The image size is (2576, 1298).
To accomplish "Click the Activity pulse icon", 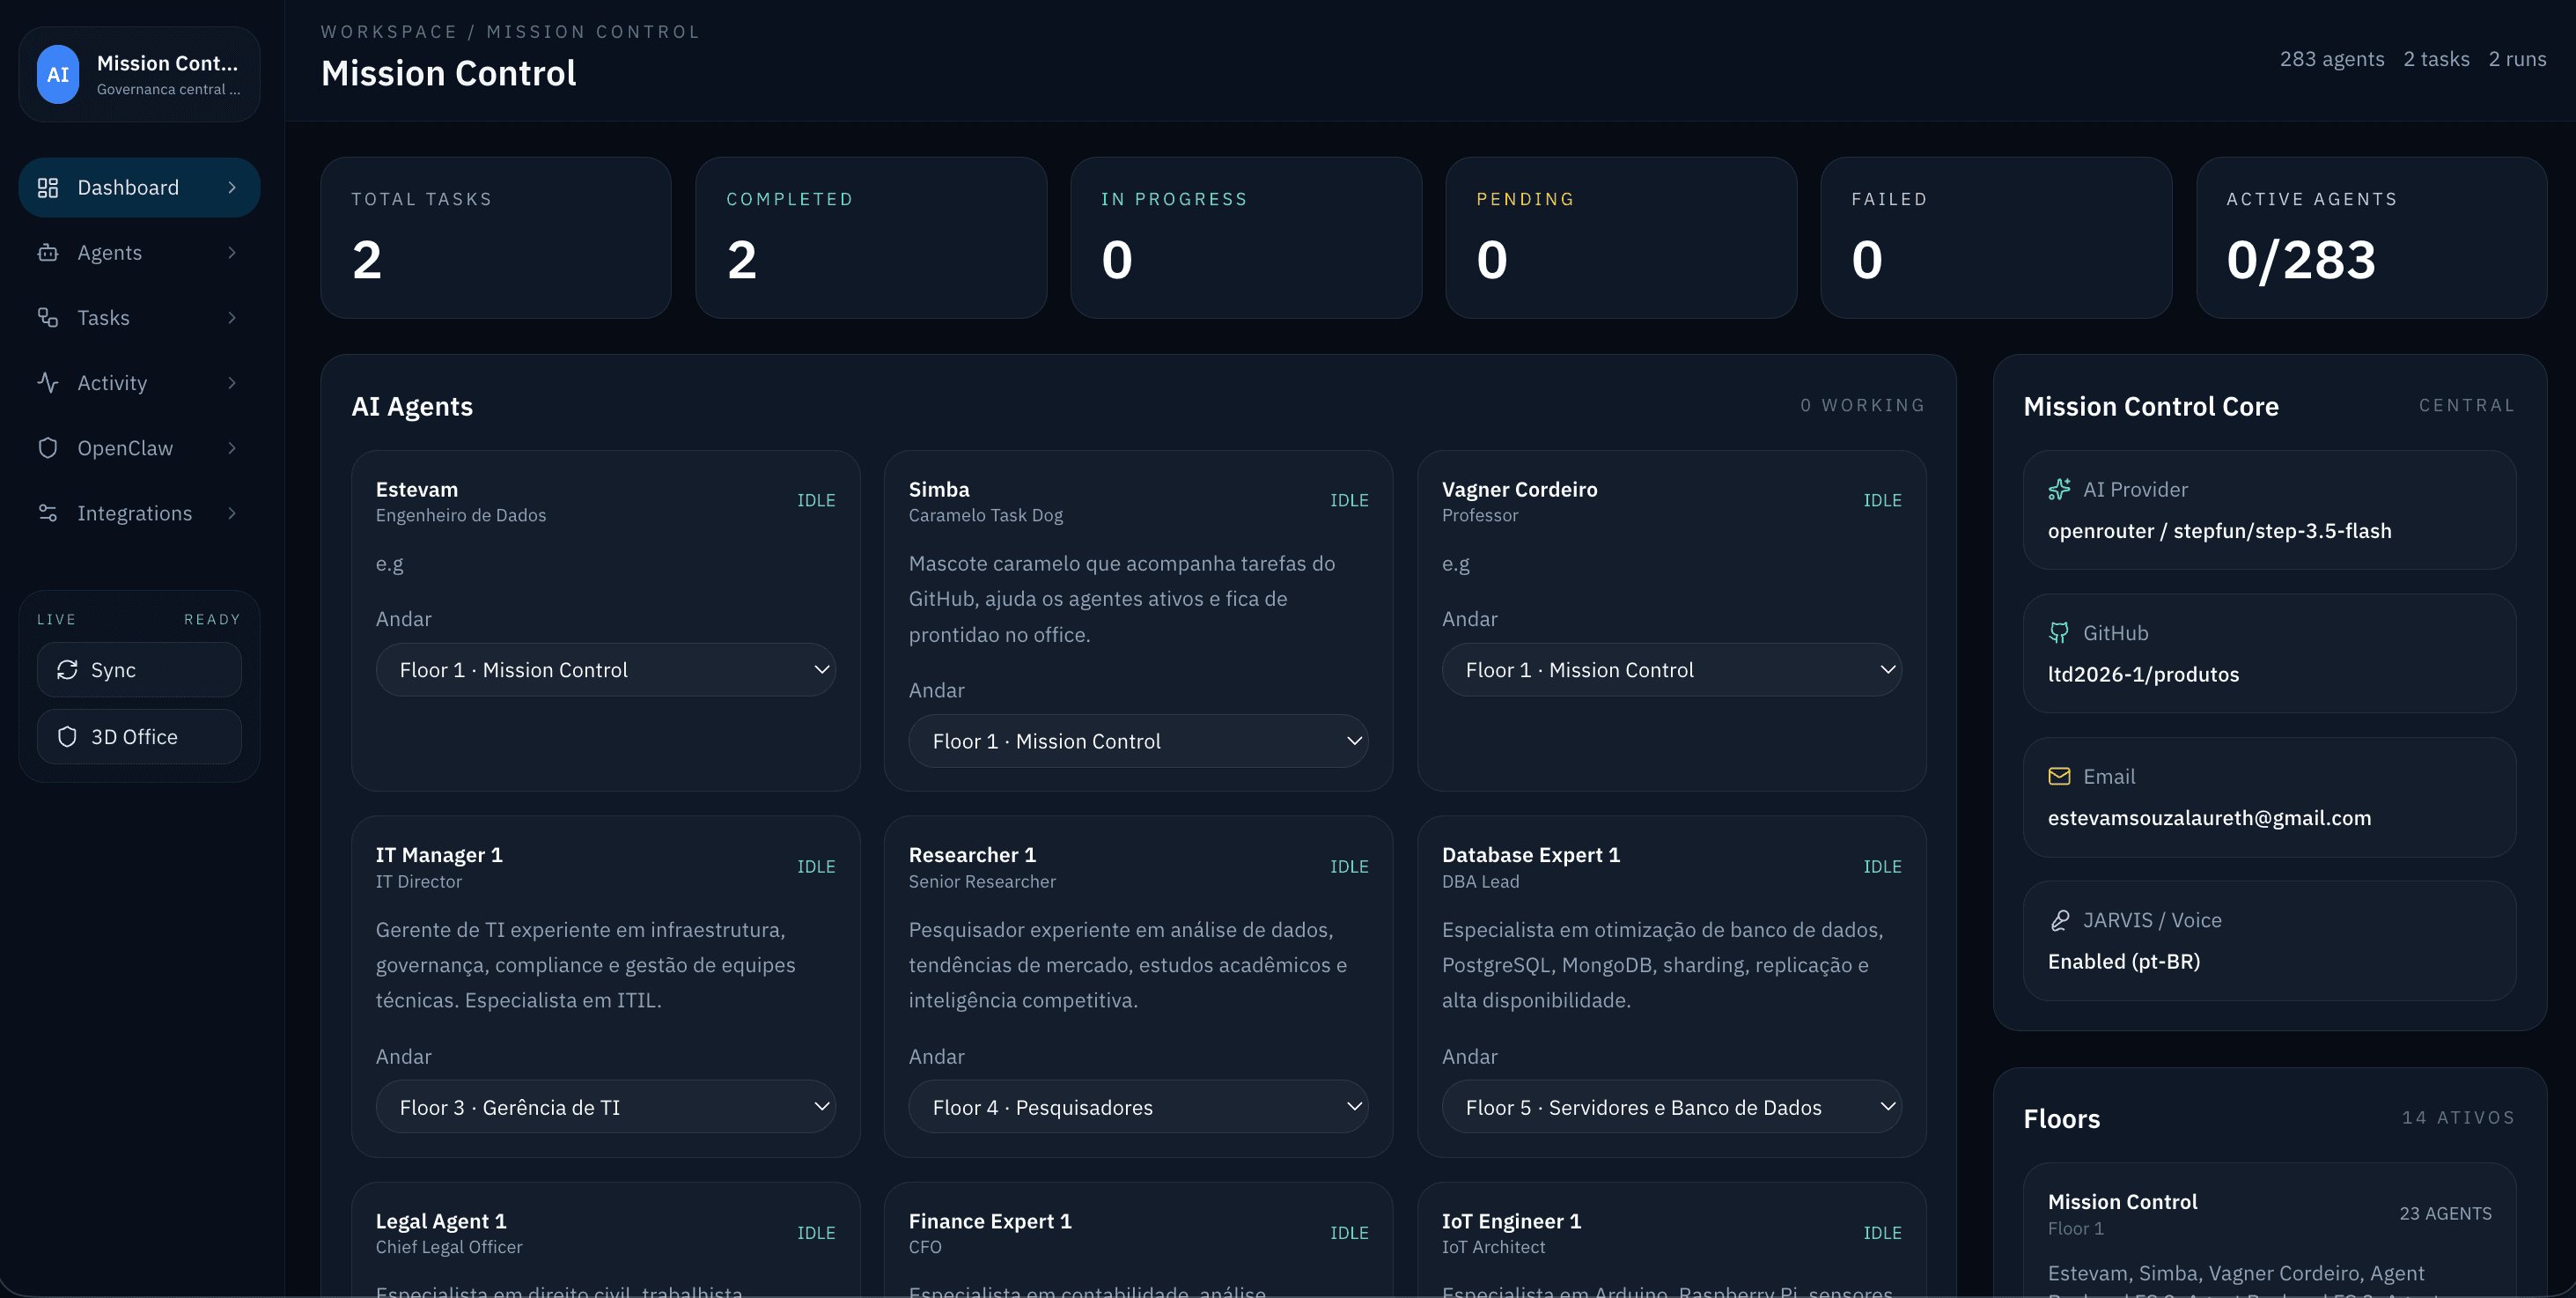I will pos(48,382).
